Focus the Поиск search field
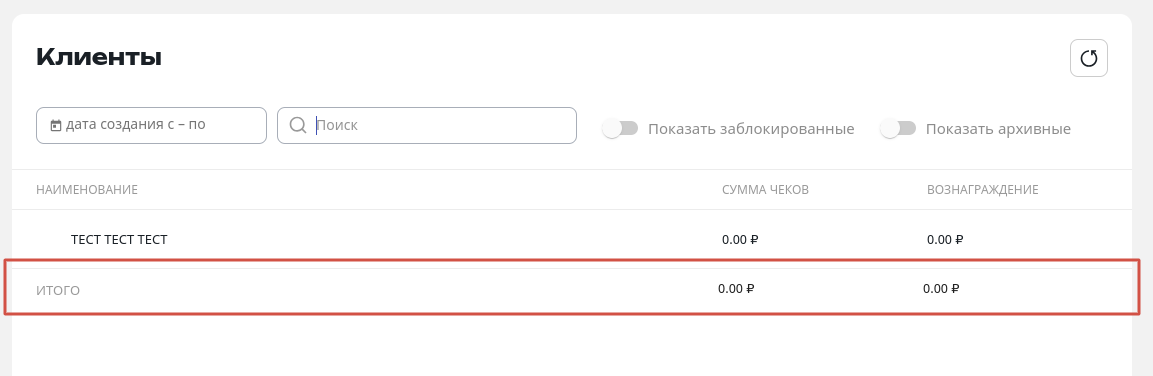Viewport: 1153px width, 376px height. coord(426,125)
